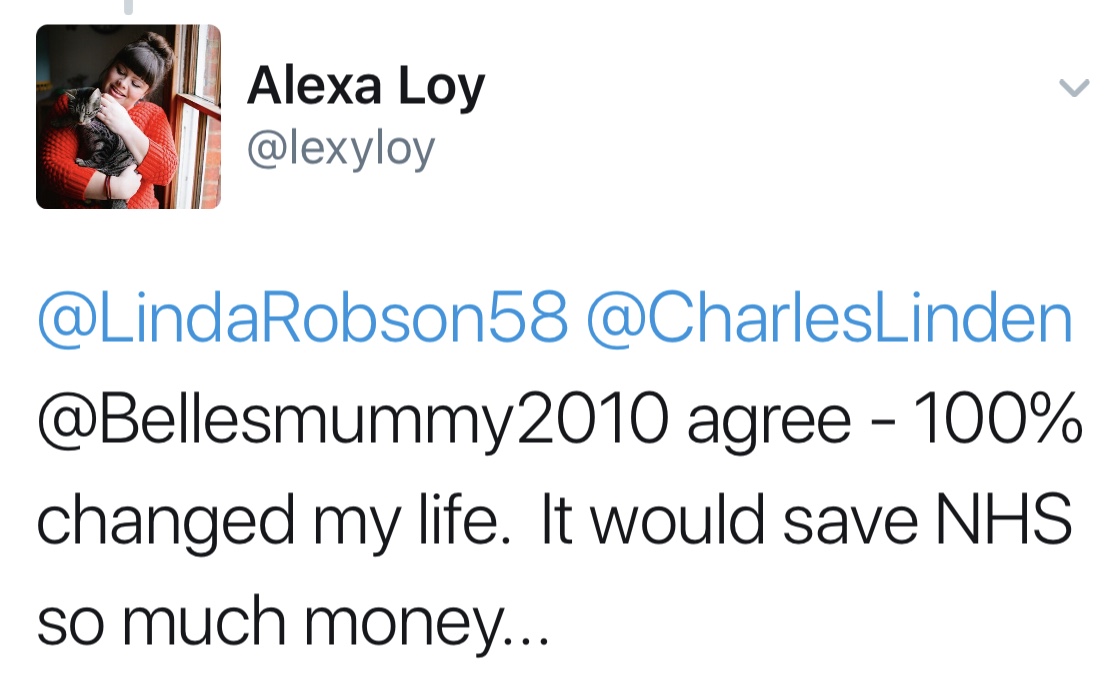Click the surname 'Loy' in the header
The width and height of the screenshot is (1114, 676).
pos(441,87)
